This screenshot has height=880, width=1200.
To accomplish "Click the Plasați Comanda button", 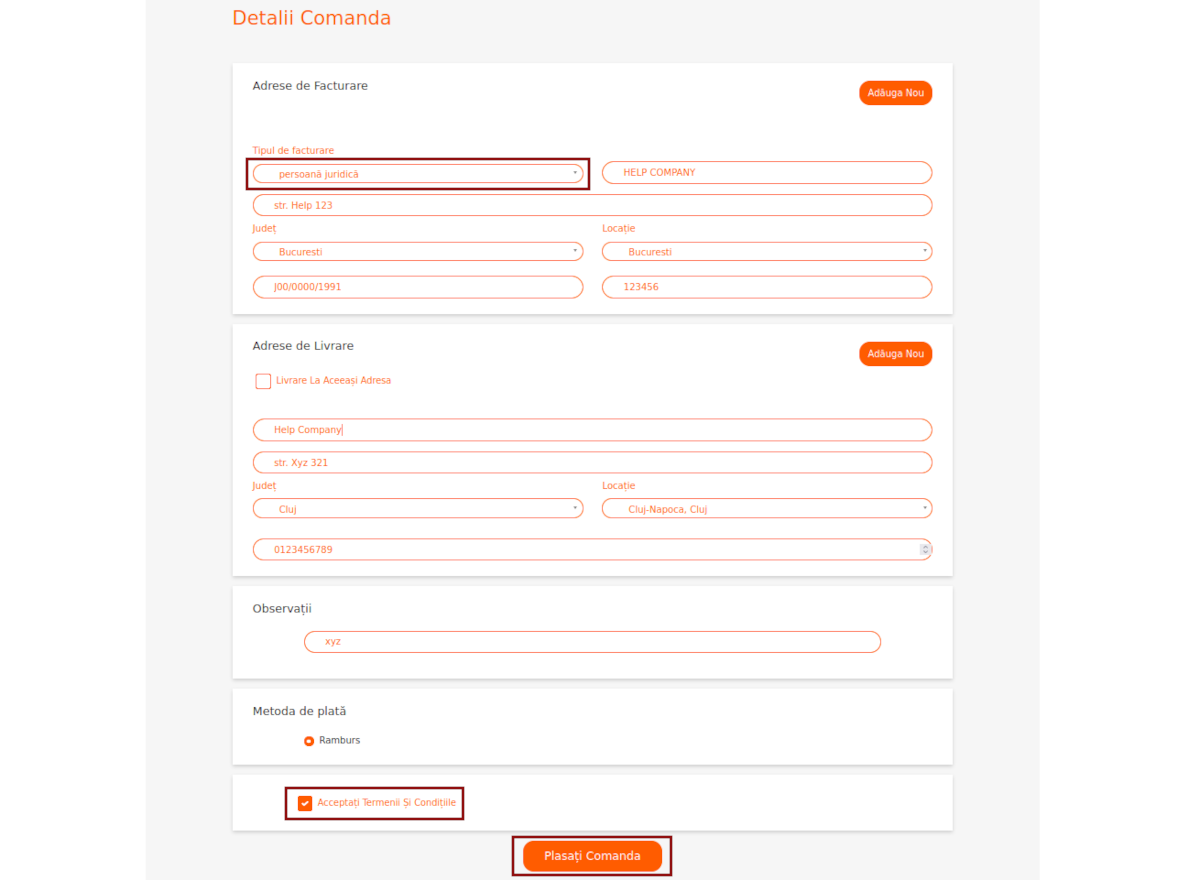I will 592,856.
